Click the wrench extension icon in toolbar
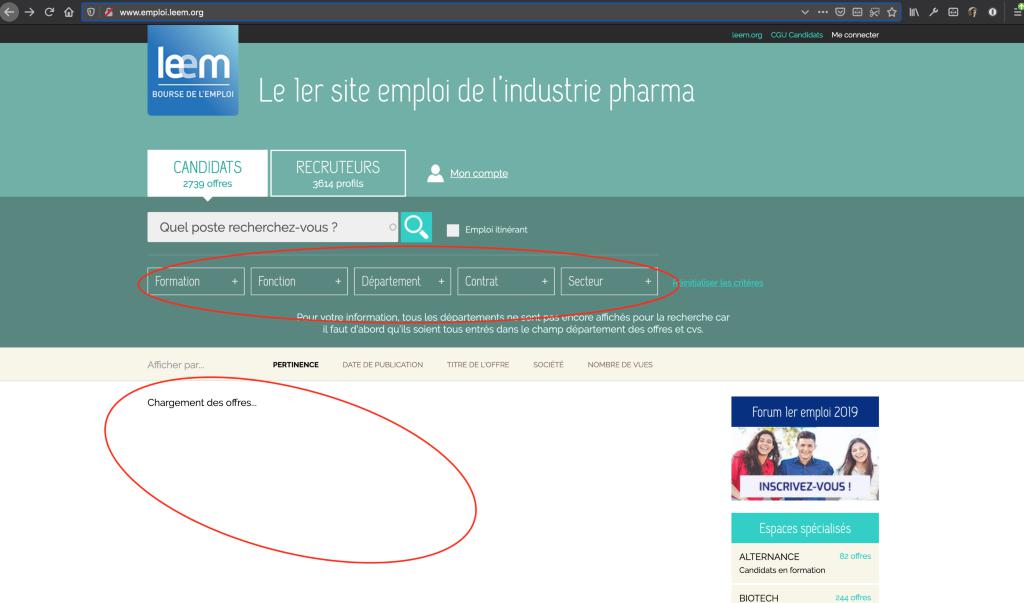 tap(933, 12)
